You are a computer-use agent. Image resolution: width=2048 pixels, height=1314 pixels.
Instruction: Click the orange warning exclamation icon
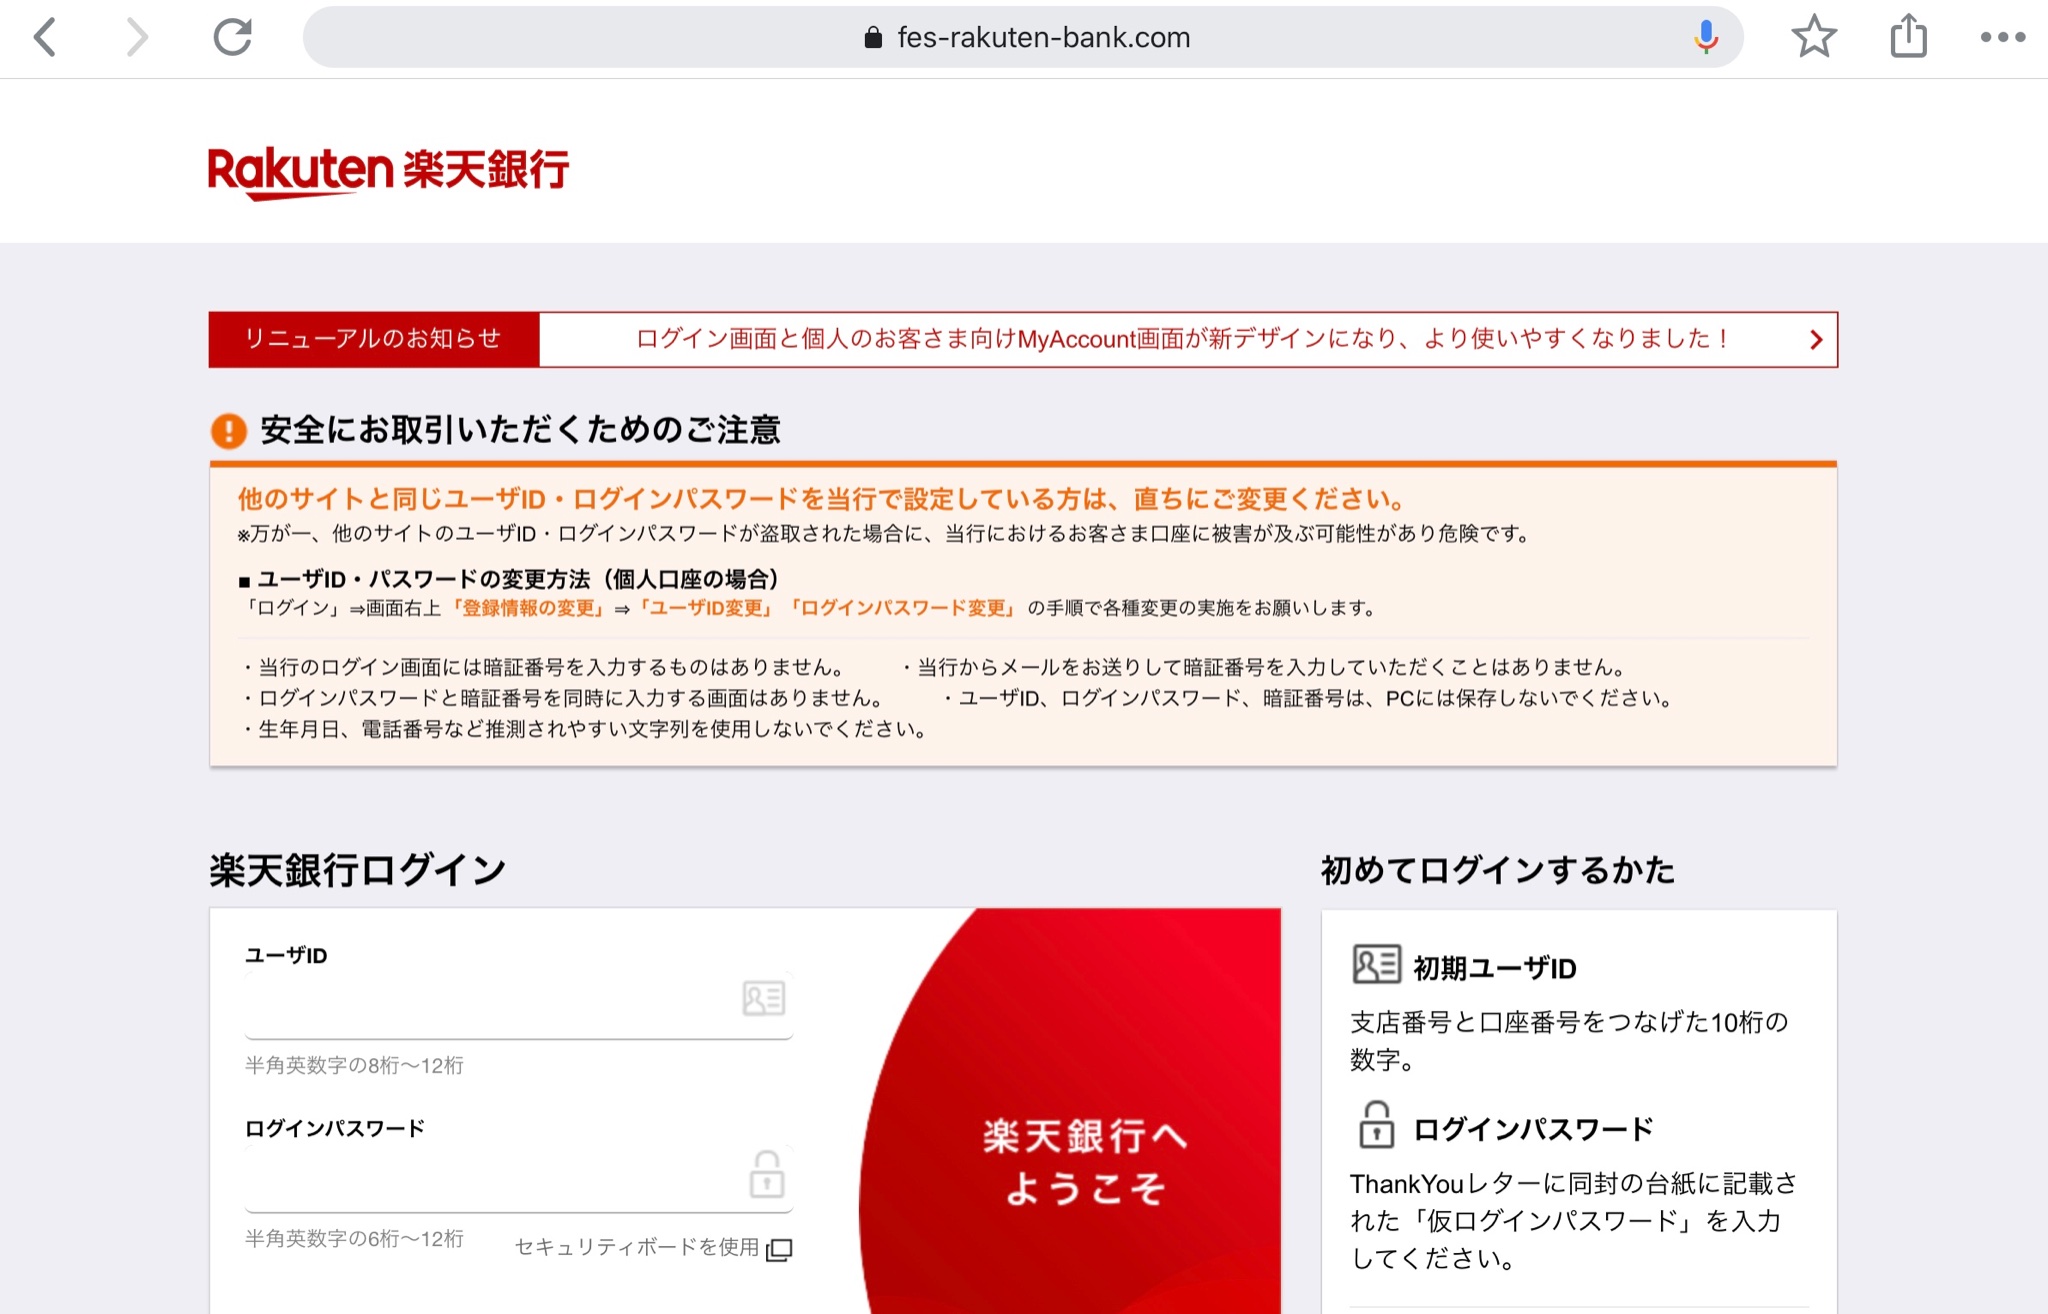click(x=229, y=431)
